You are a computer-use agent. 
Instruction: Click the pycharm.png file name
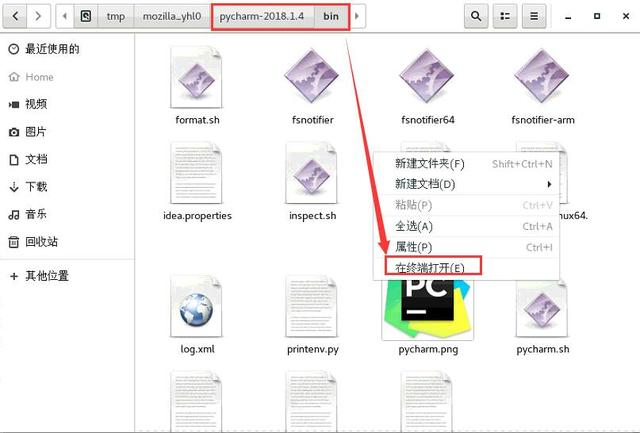pos(428,349)
